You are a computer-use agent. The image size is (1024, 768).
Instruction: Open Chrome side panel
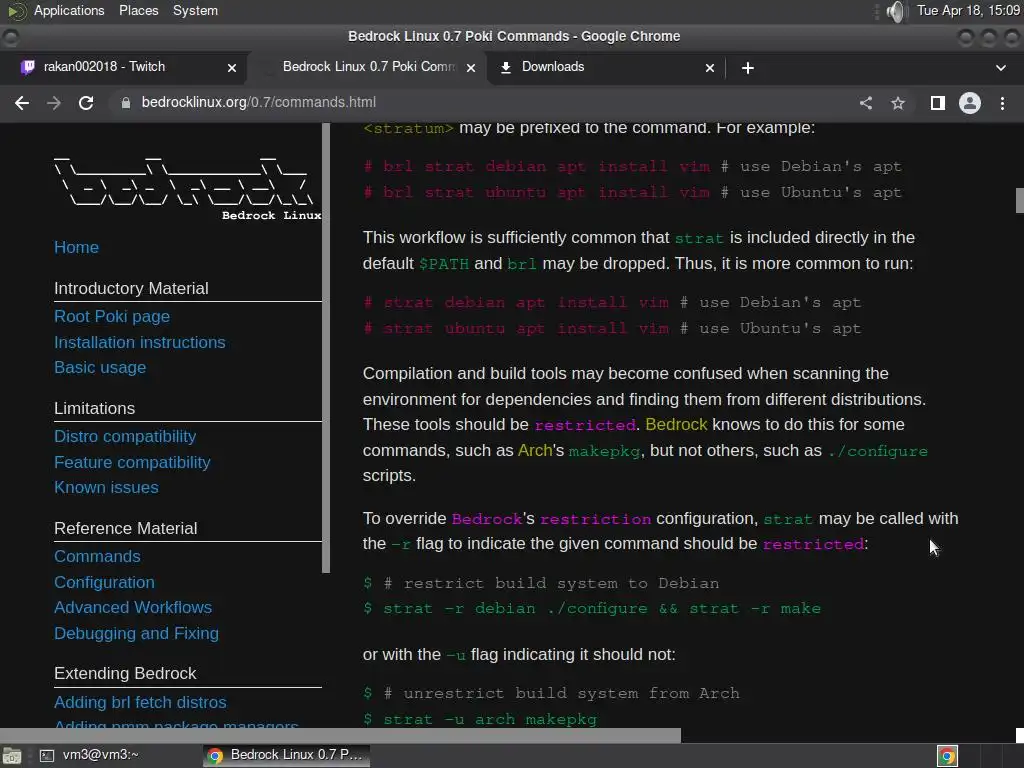[938, 103]
